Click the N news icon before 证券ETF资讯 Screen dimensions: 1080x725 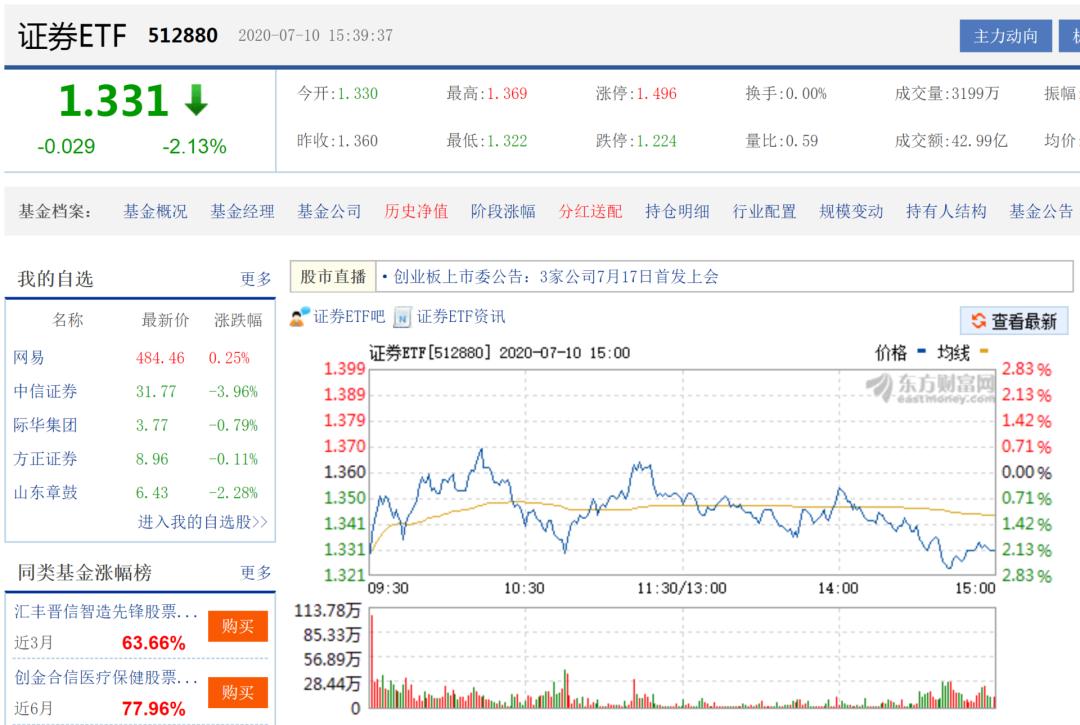click(403, 318)
